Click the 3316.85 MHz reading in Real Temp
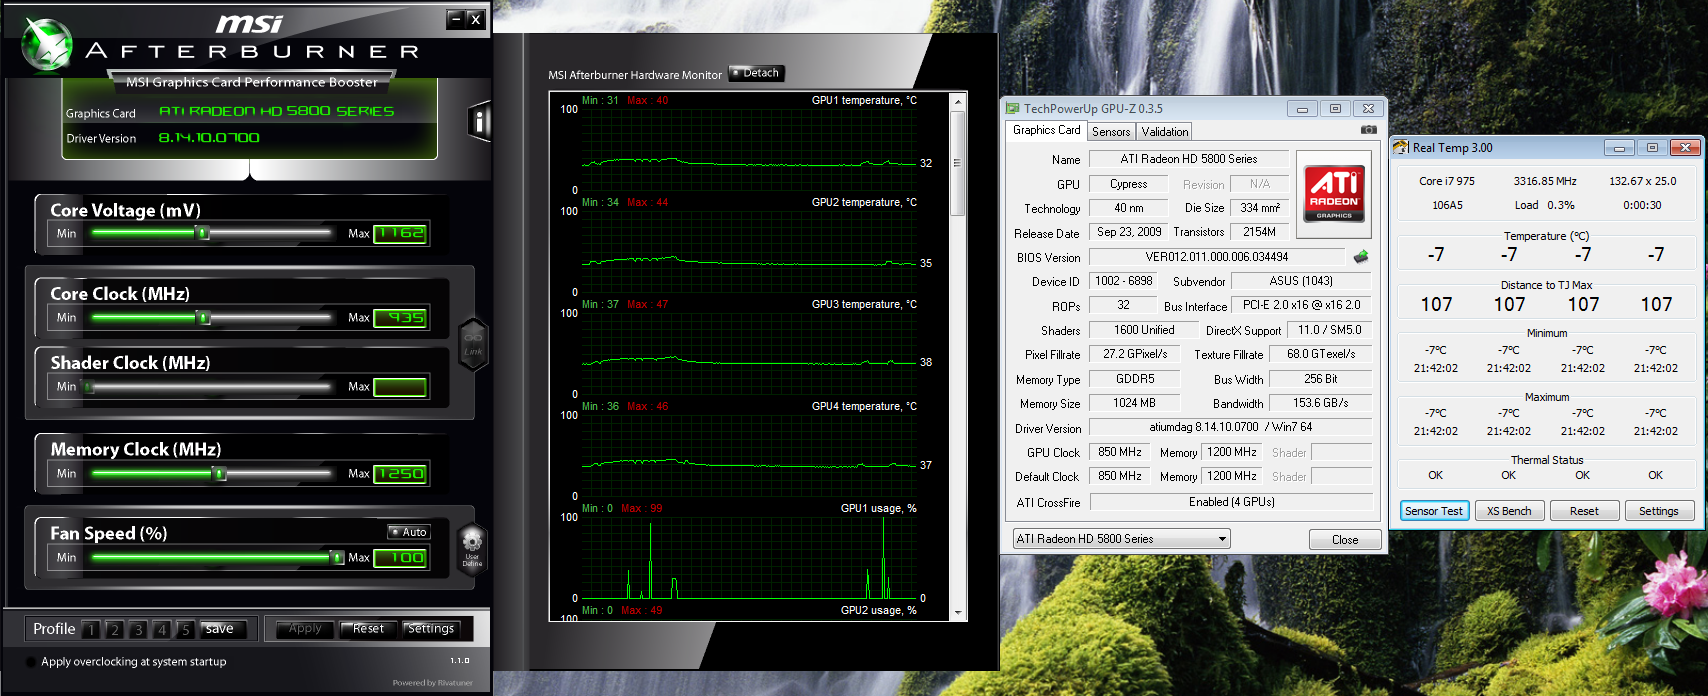The height and width of the screenshot is (696, 1708). [x=1545, y=181]
